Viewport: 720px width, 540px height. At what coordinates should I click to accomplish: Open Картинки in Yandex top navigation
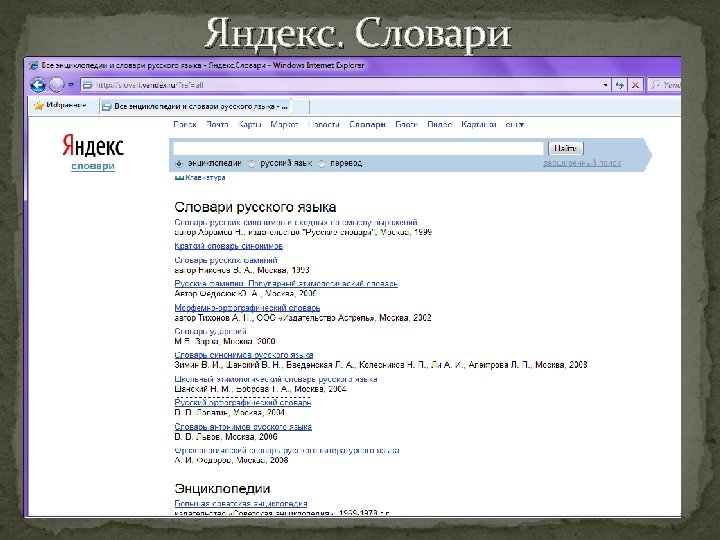pyautogui.click(x=479, y=124)
